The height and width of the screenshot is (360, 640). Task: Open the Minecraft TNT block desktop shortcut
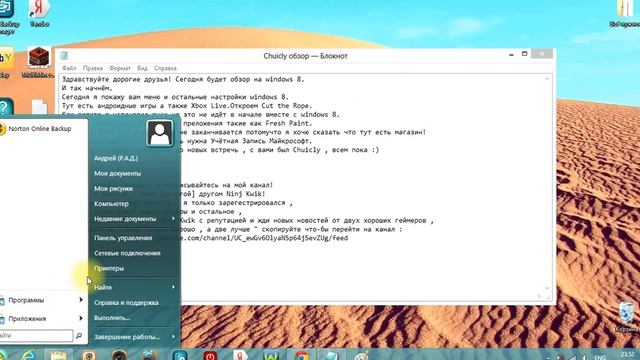coord(38,61)
